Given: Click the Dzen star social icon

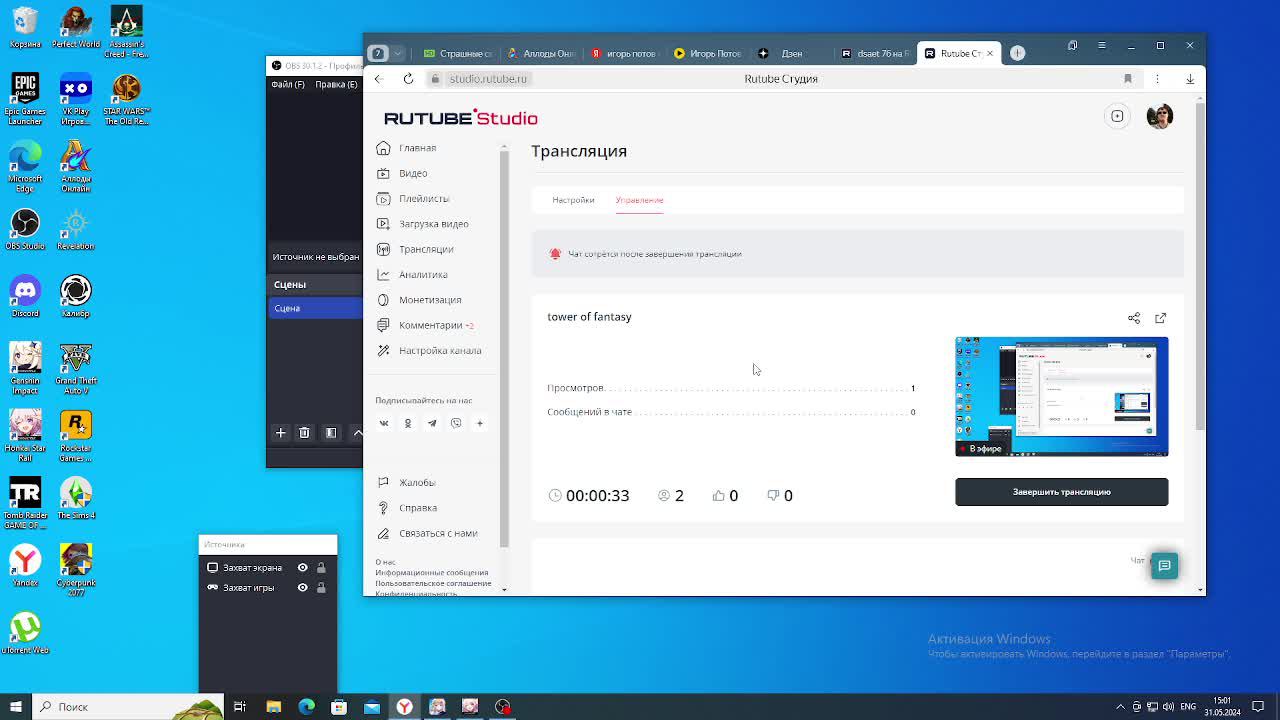Looking at the screenshot, I should (479, 423).
